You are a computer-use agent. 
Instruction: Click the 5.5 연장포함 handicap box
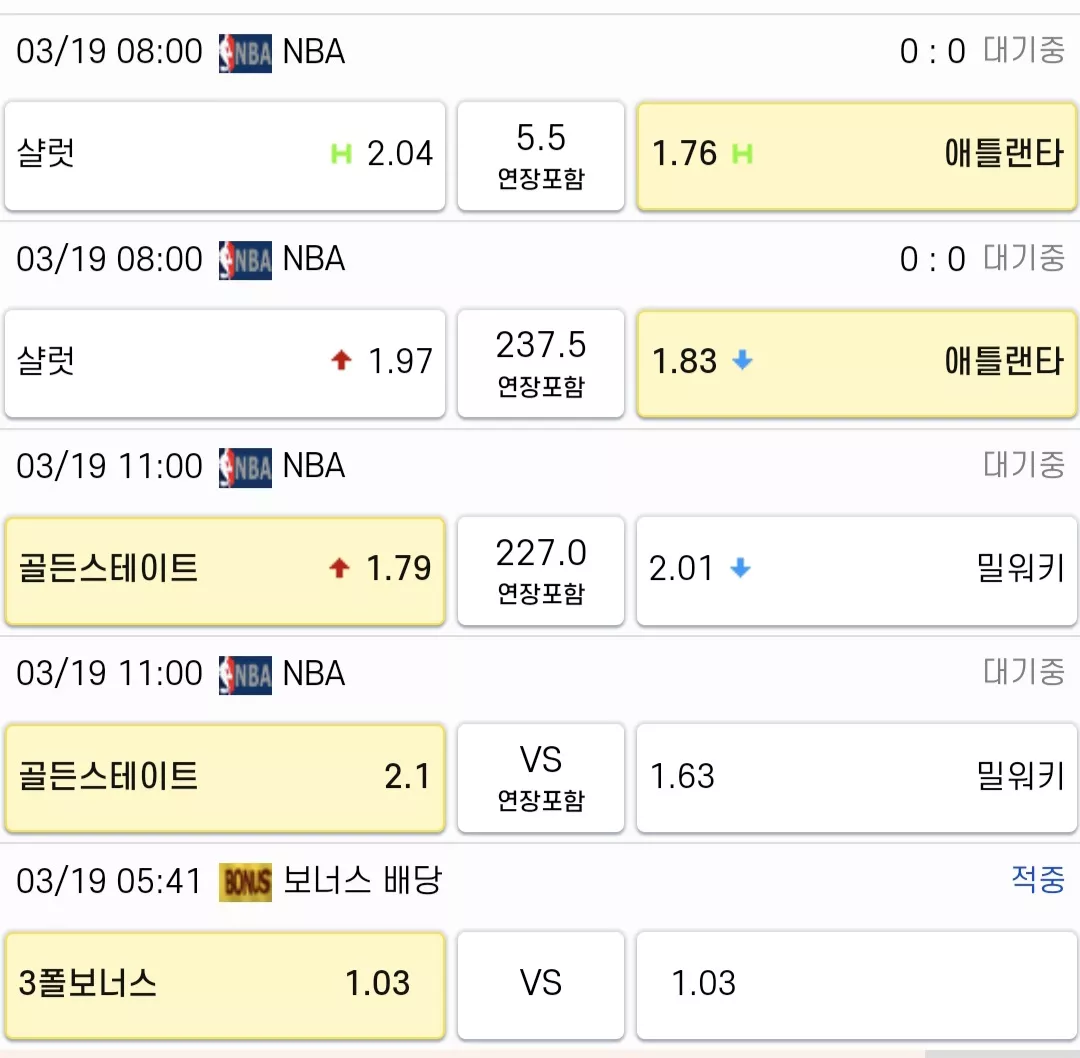click(x=541, y=156)
